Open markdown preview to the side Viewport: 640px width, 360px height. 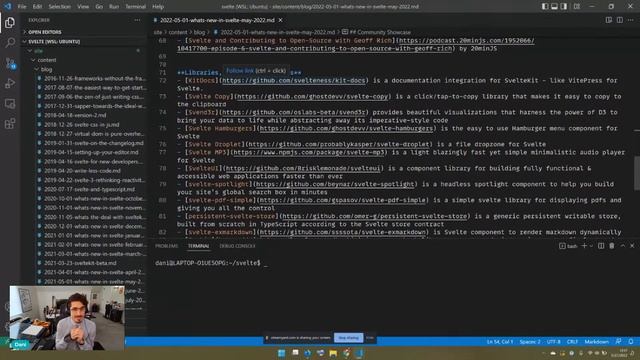609,20
